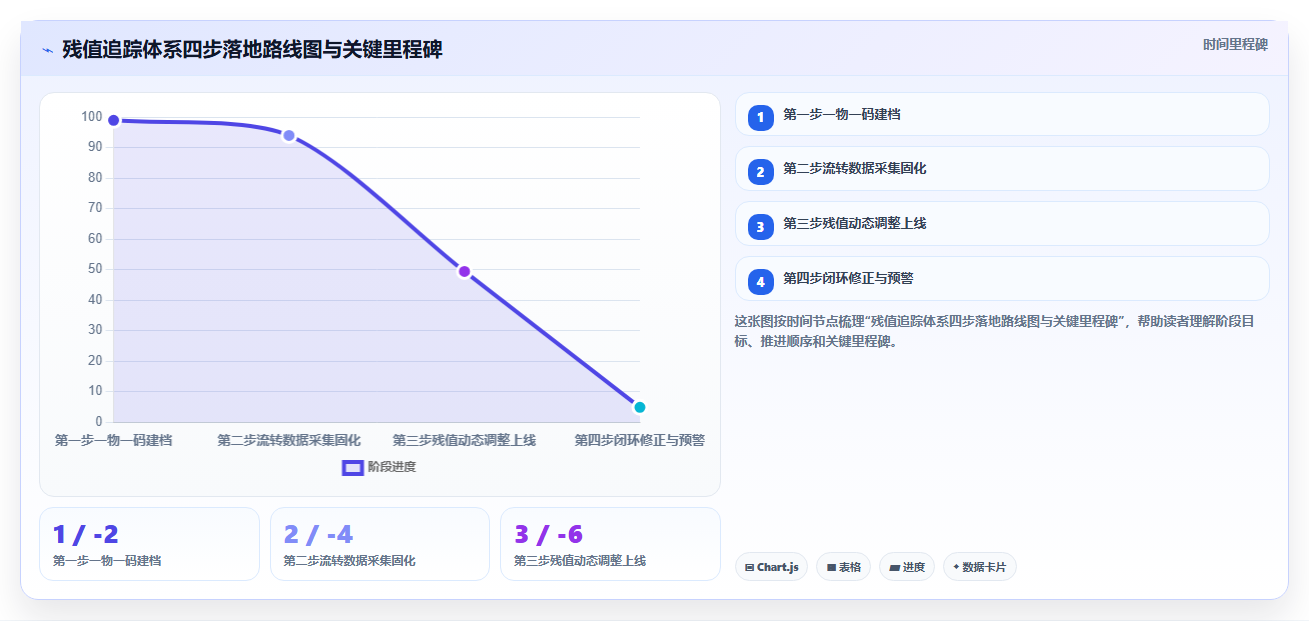Select step badge number 4

[760, 282]
